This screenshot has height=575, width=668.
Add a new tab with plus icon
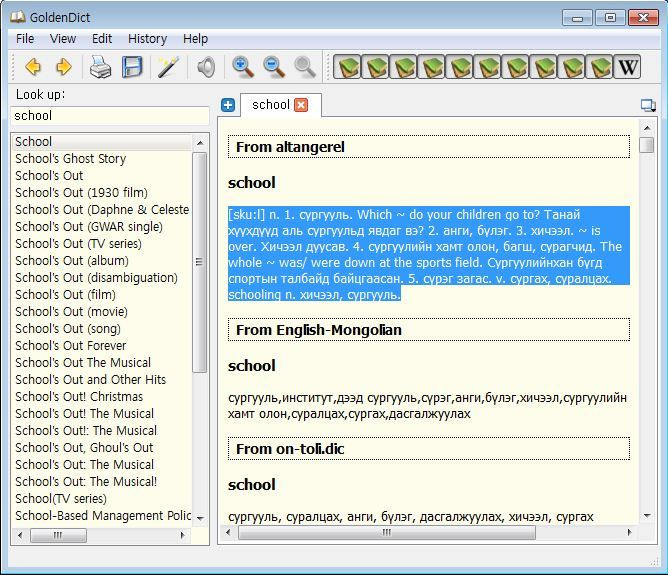(228, 105)
